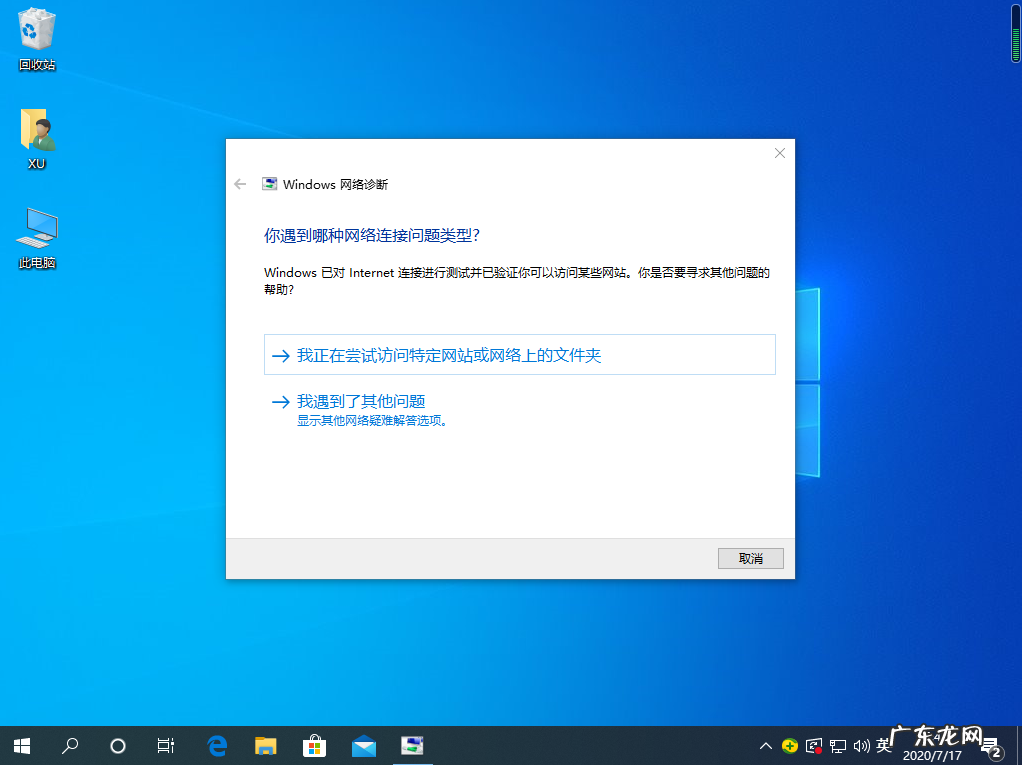
Task: Open the Mail app from the taskbar
Action: 363,746
